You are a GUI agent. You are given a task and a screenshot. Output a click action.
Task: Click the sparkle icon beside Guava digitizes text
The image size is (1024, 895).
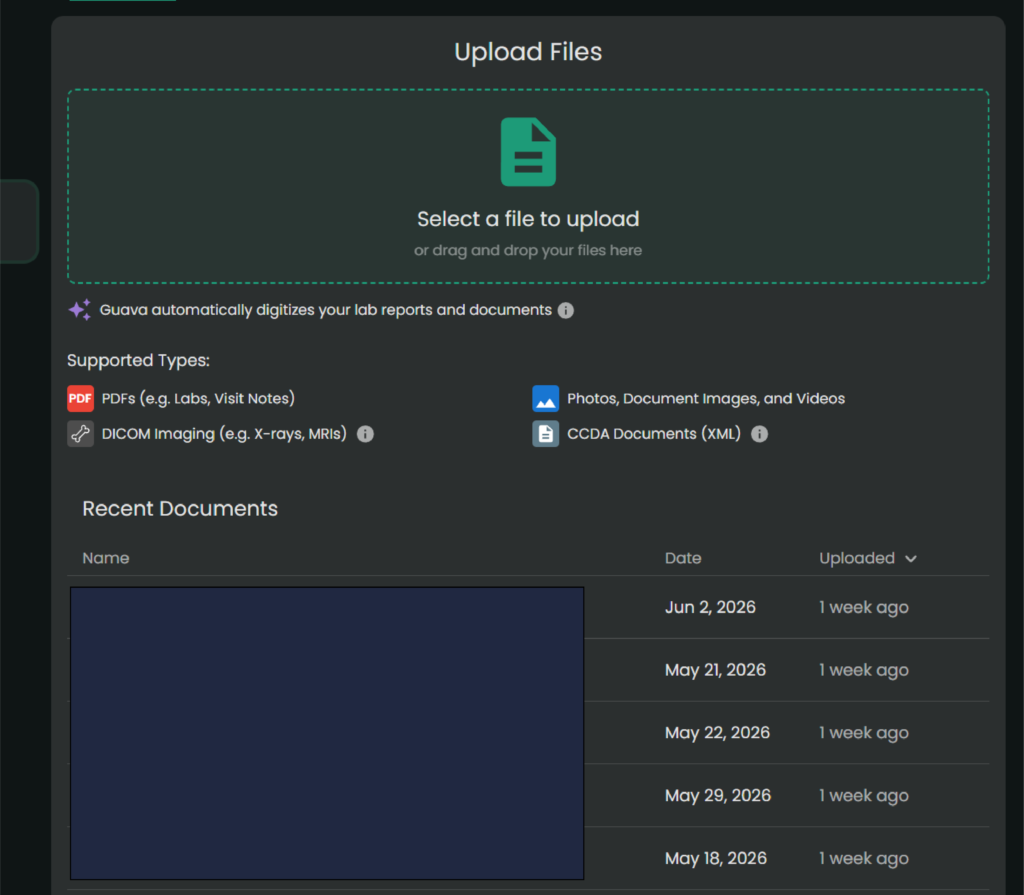pos(80,310)
